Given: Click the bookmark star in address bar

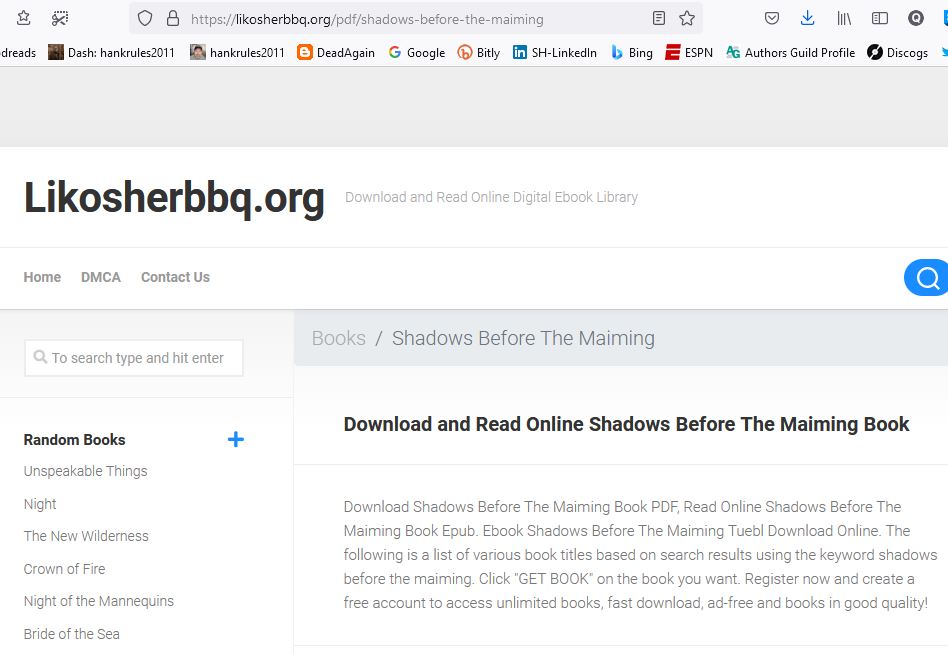Looking at the screenshot, I should pyautogui.click(x=687, y=18).
